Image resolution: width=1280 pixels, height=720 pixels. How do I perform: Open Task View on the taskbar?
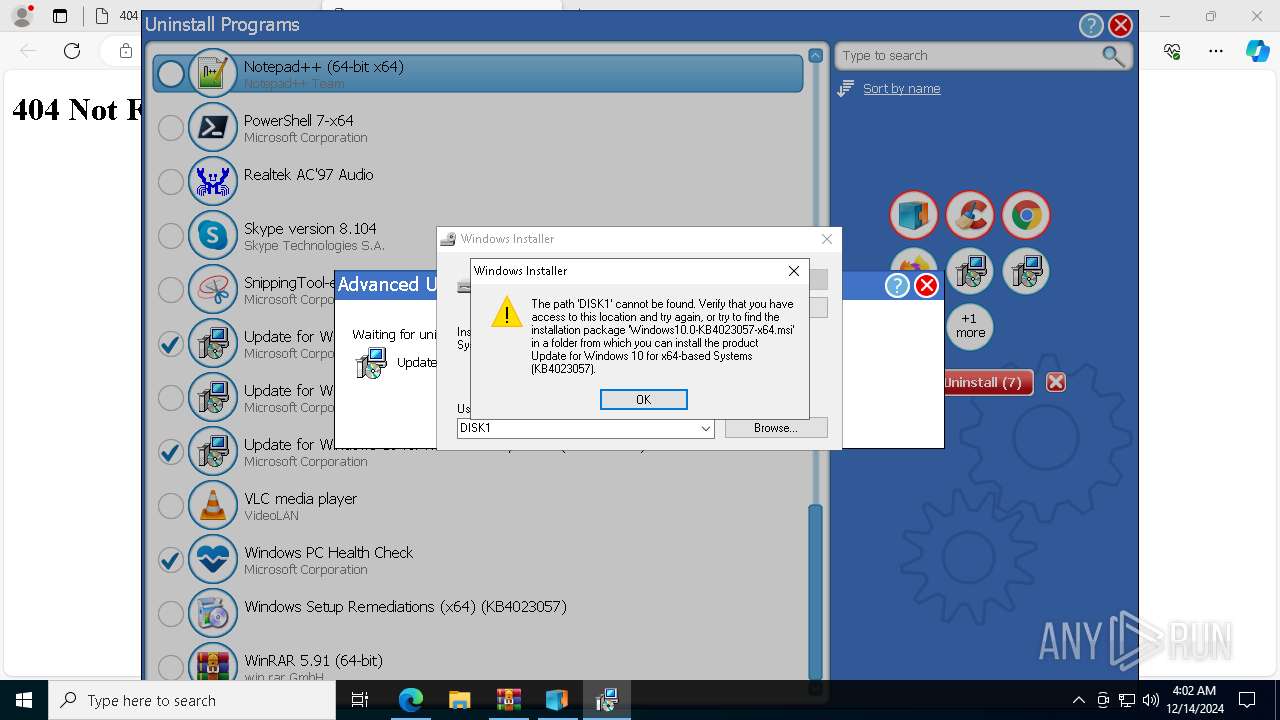(360, 700)
